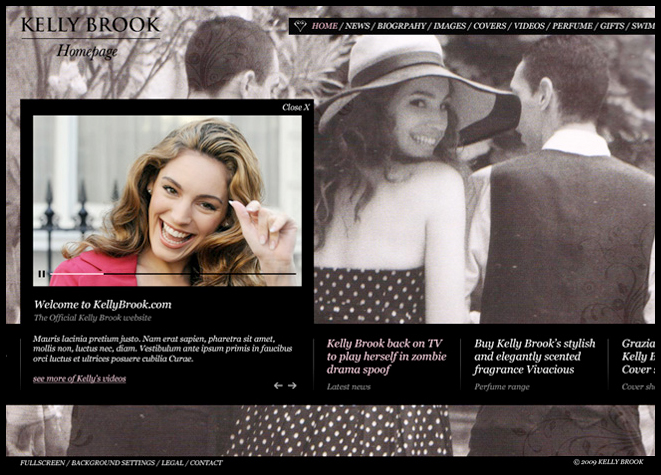This screenshot has width=661, height=475.
Task: Follow the 'see more of Kelly's videos' link
Action: click(80, 378)
